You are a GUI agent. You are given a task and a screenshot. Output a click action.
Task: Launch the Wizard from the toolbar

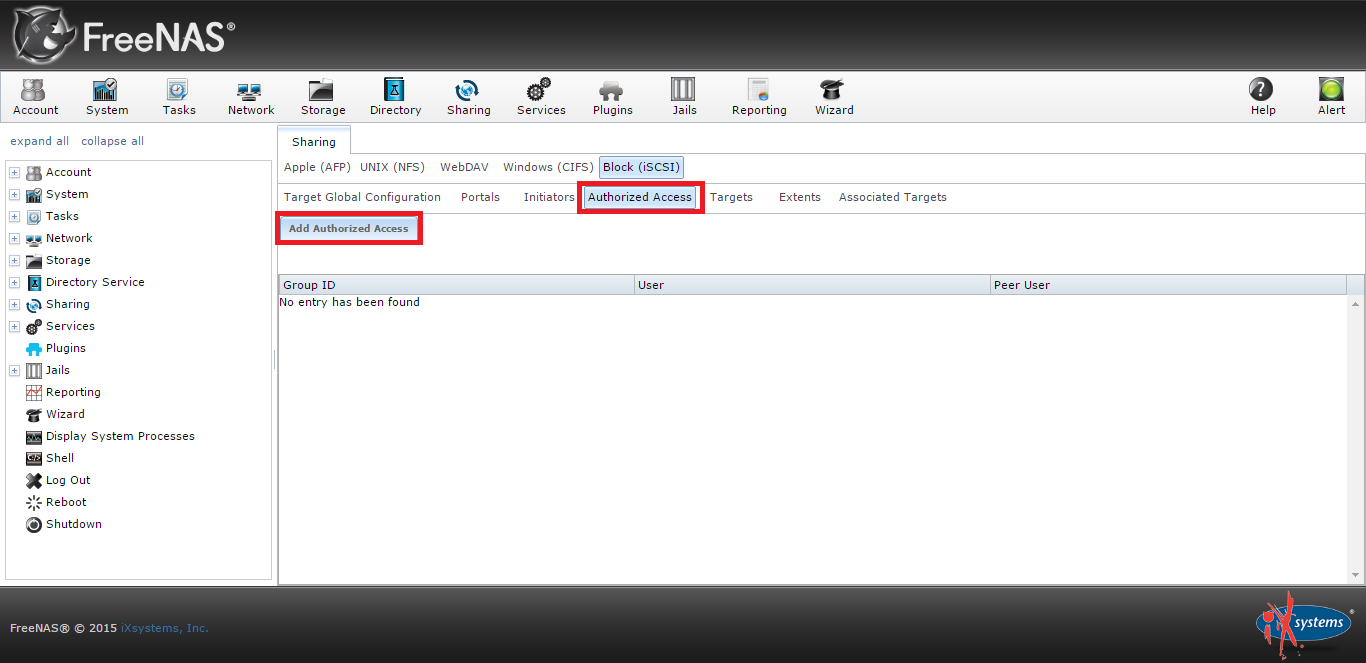click(x=834, y=97)
